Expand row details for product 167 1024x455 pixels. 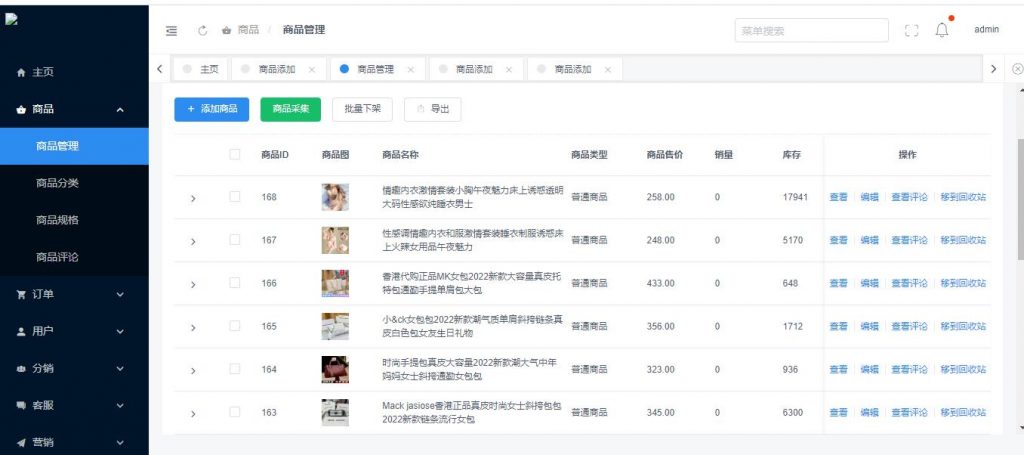[193, 241]
